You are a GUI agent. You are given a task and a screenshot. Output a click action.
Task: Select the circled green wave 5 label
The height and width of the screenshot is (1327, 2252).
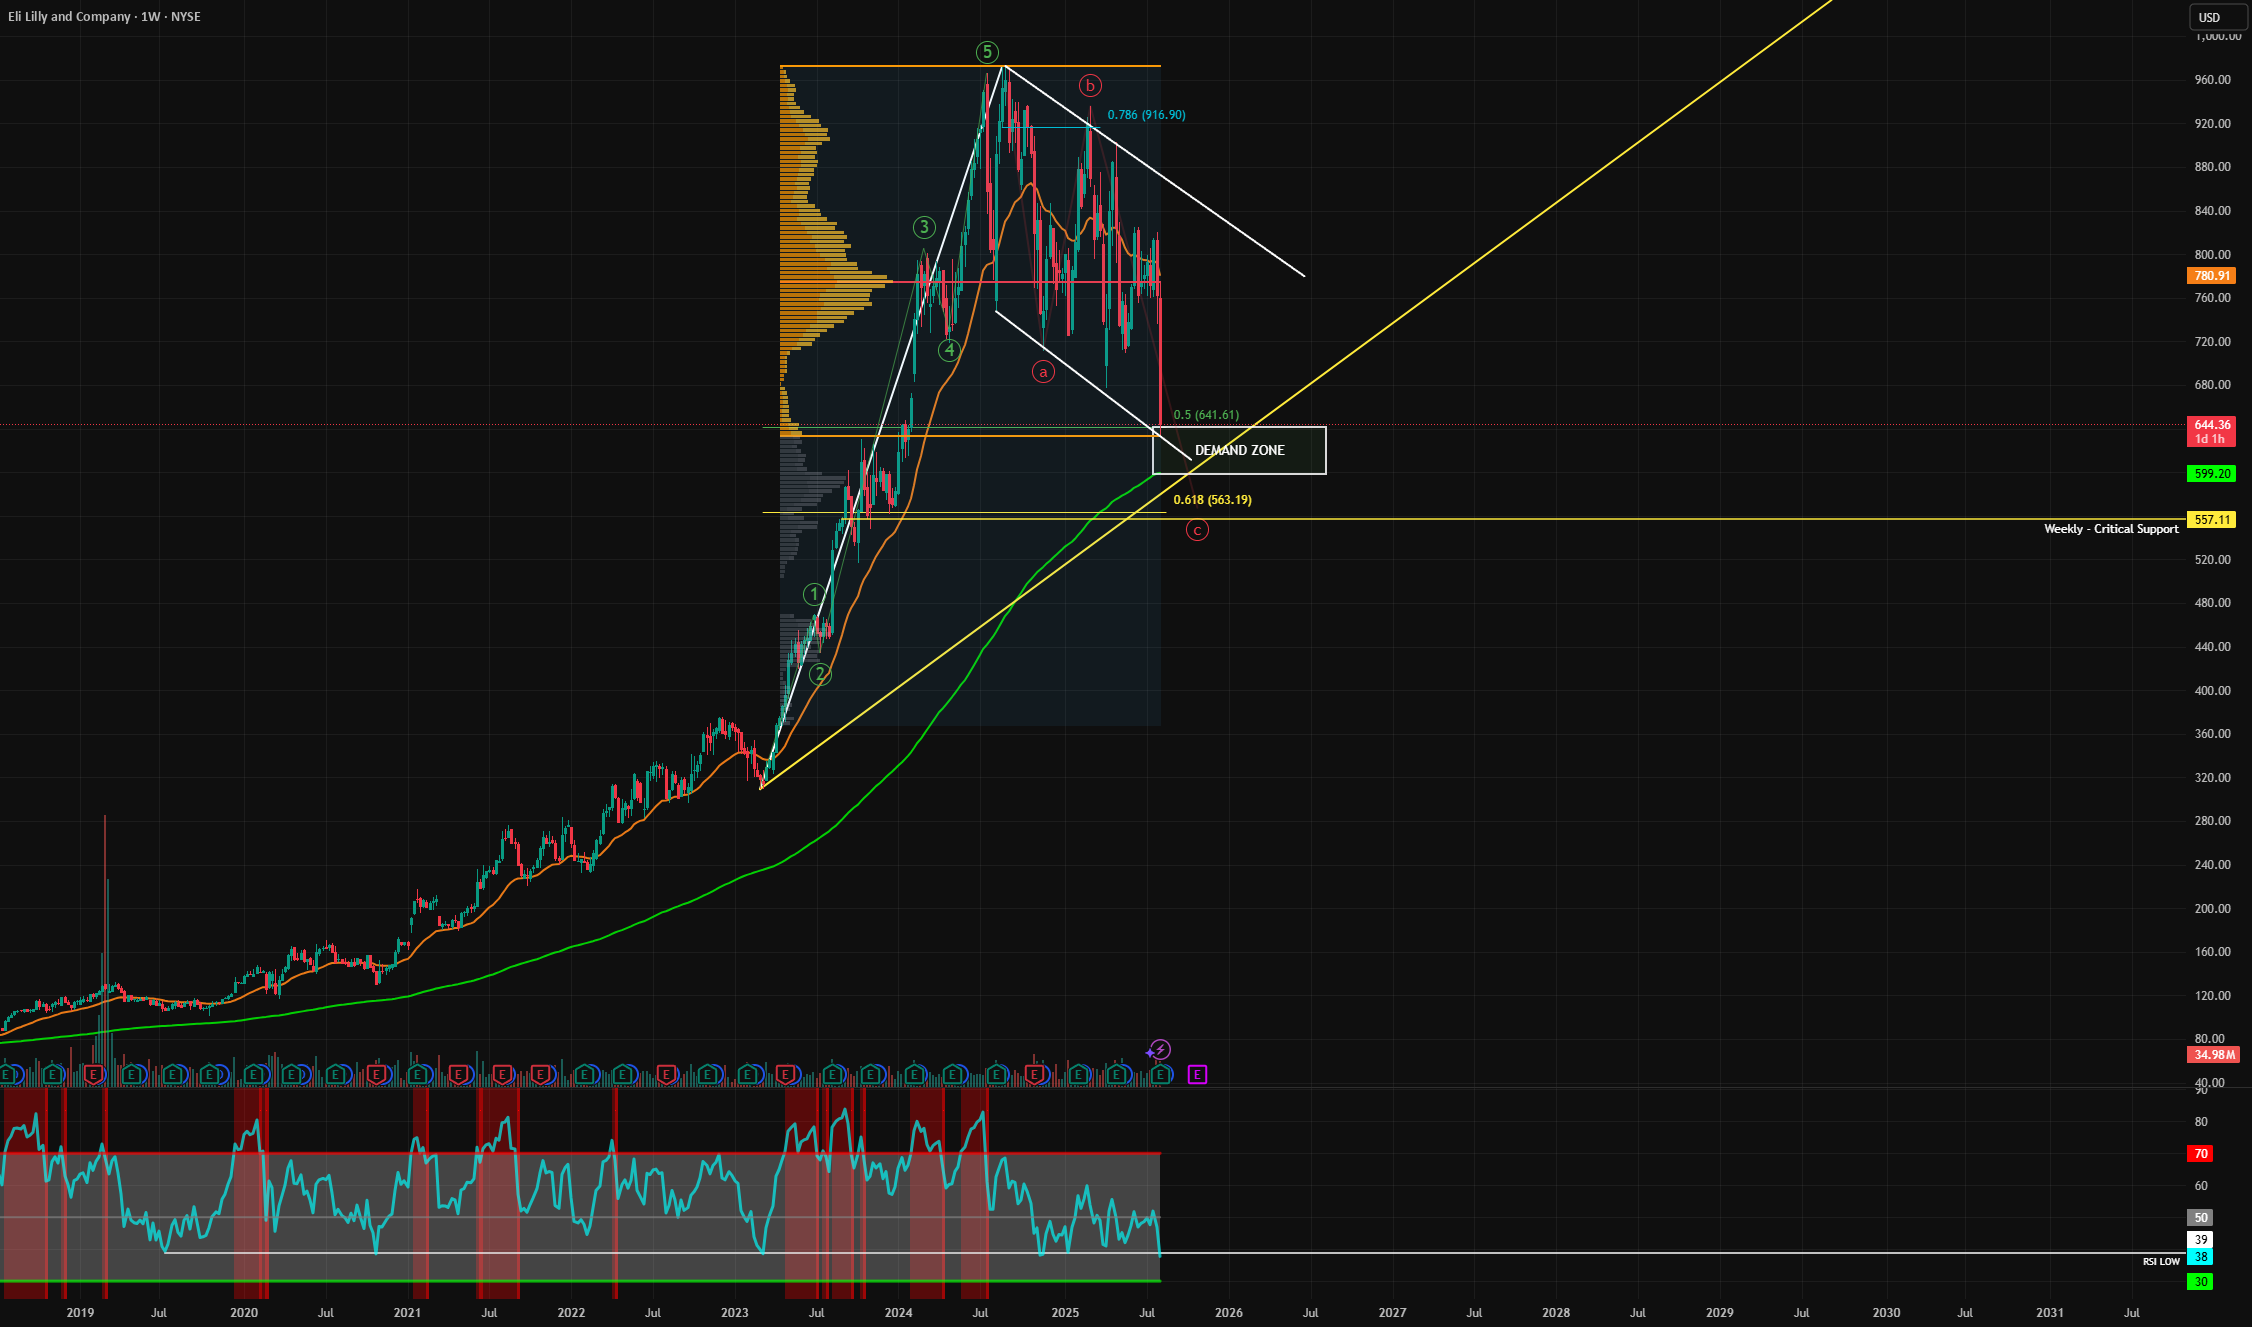point(987,52)
